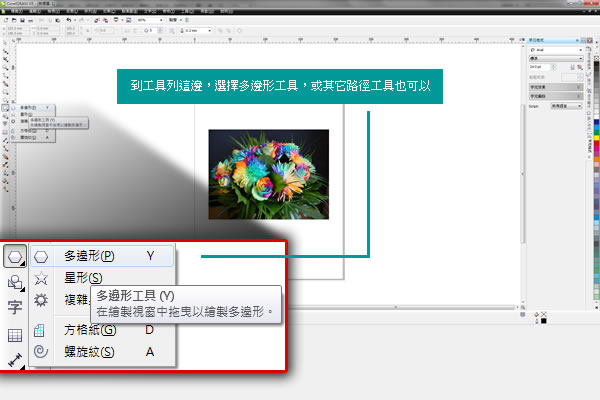Click the Export icon in the toolbar

[105, 20]
